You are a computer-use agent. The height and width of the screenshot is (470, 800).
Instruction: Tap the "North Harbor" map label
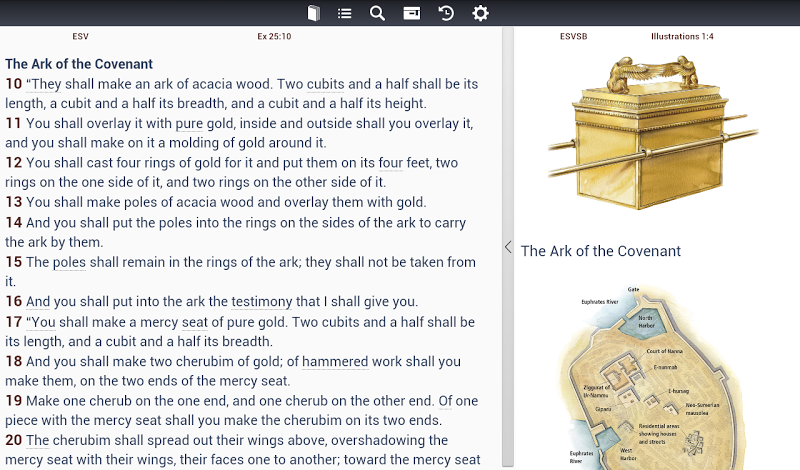tap(646, 321)
